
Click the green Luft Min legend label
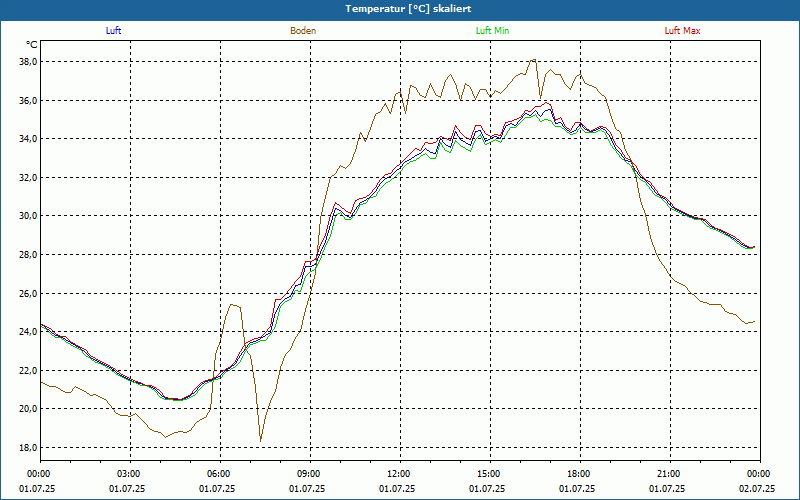[492, 31]
